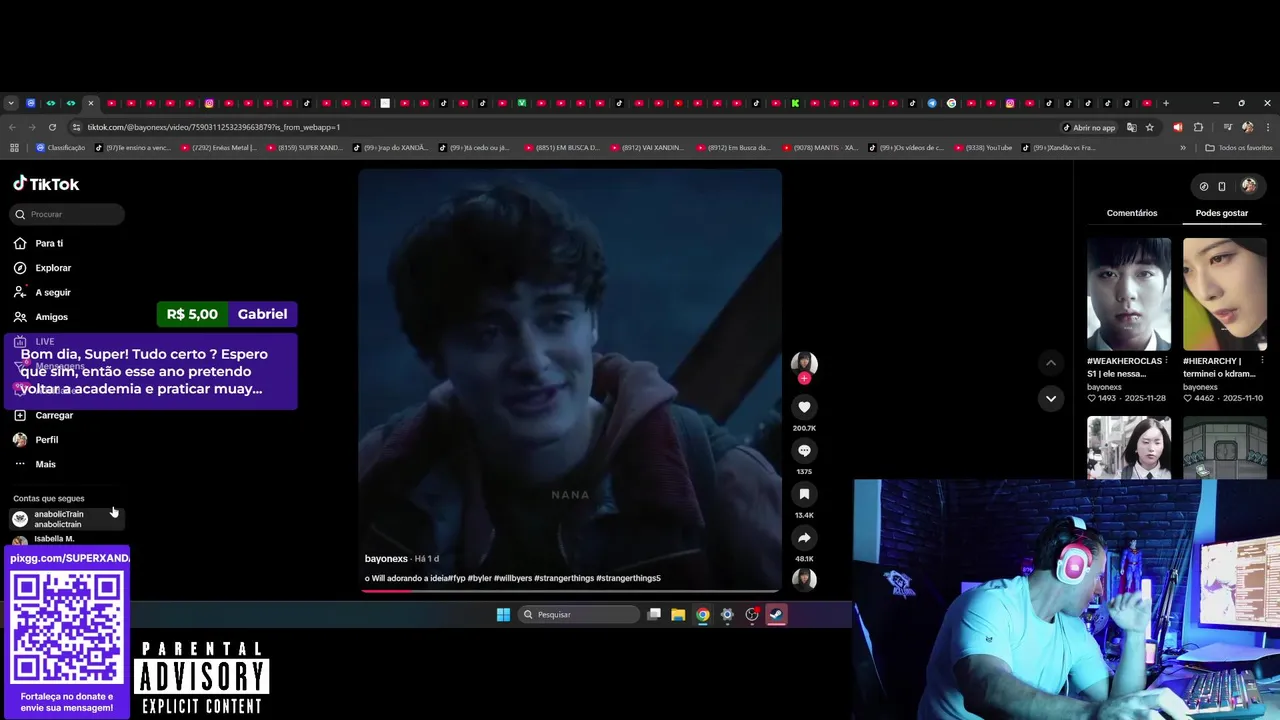This screenshot has height=720, width=1280.
Task: Open the get-app phone icon at top right
Action: (1222, 186)
